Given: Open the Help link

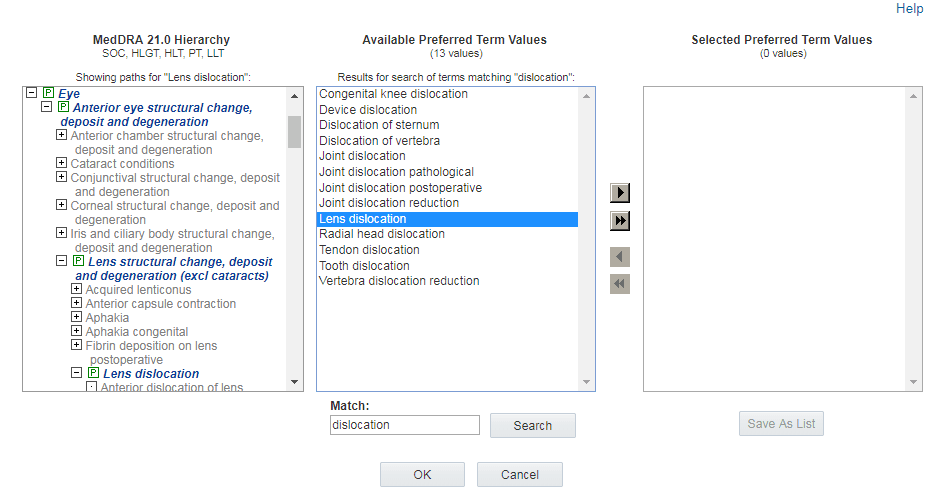Looking at the screenshot, I should point(909,9).
